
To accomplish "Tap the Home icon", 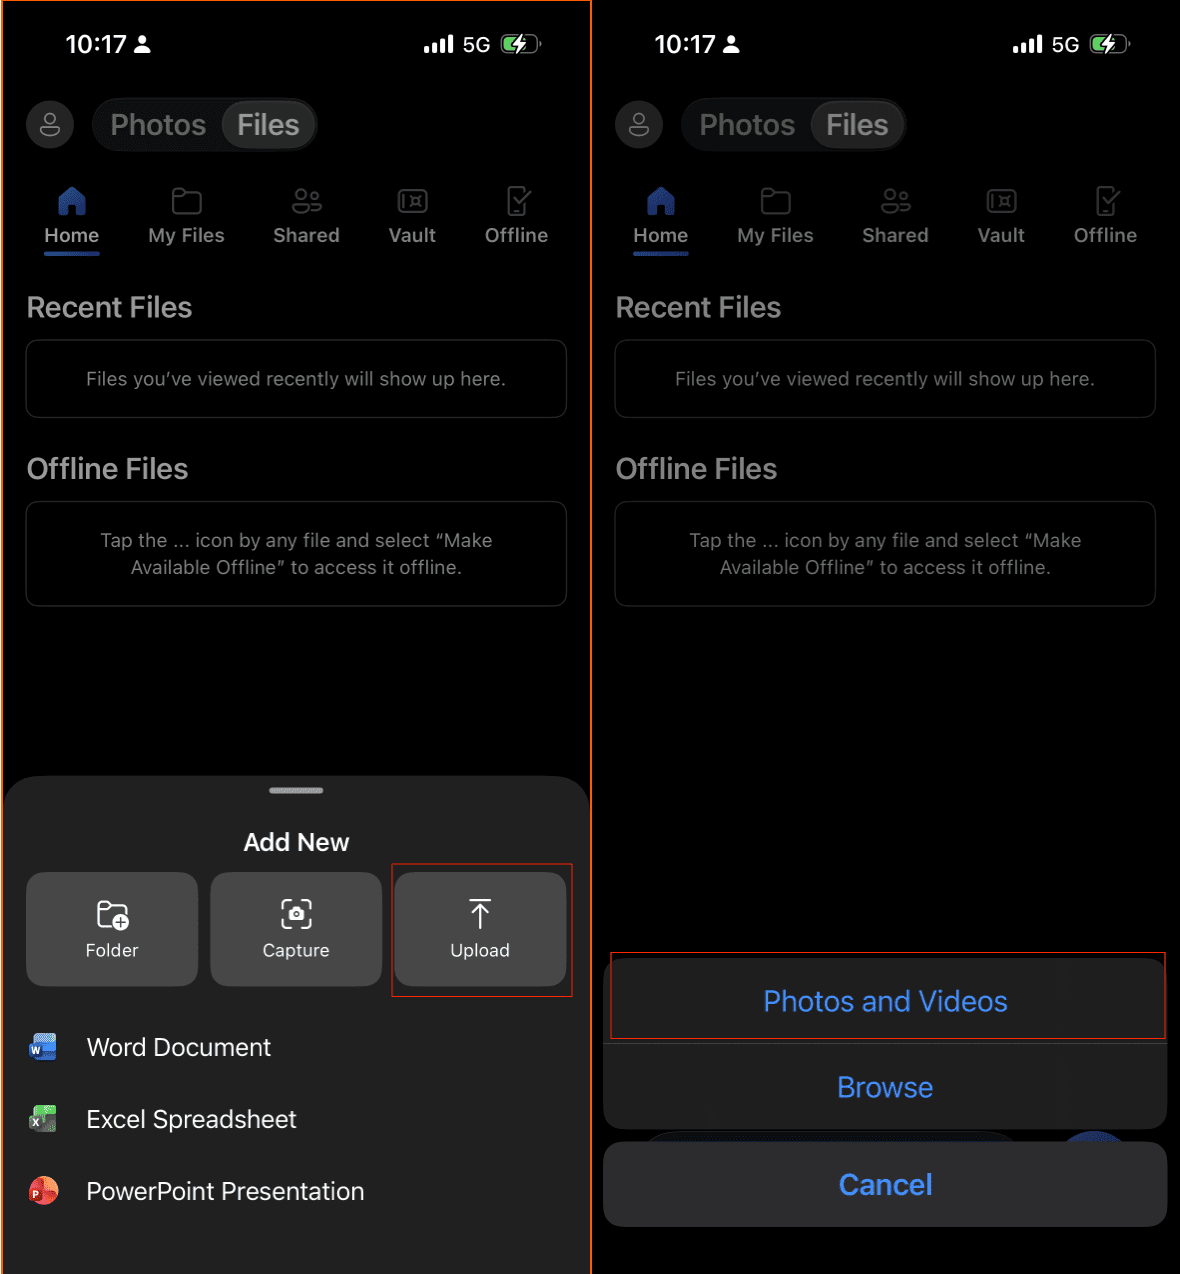I will click(x=71, y=216).
